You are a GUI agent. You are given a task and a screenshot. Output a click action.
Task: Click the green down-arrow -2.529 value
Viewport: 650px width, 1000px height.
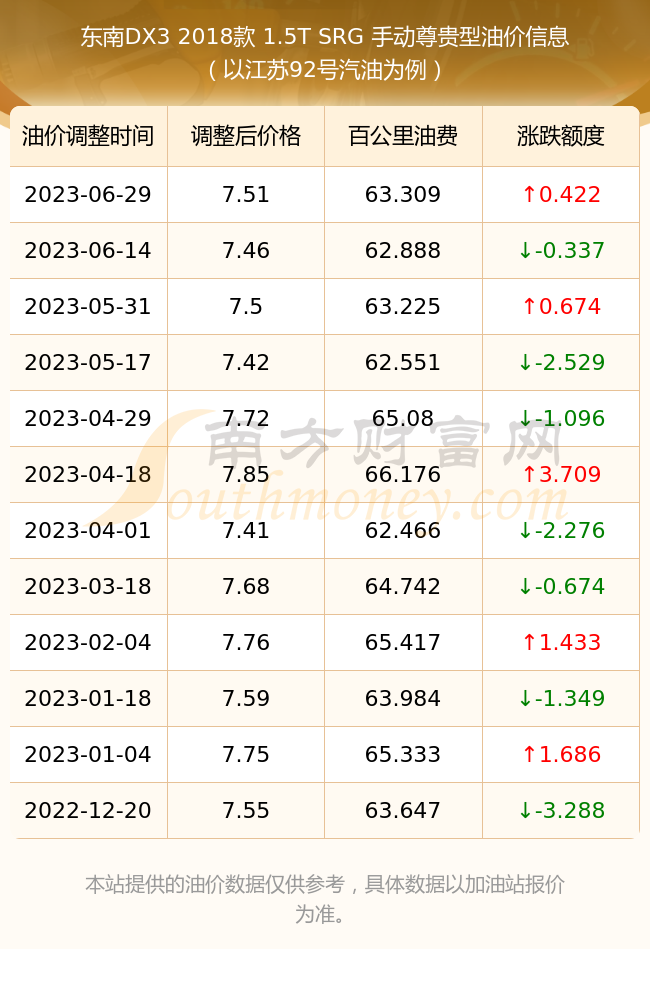tap(561, 362)
